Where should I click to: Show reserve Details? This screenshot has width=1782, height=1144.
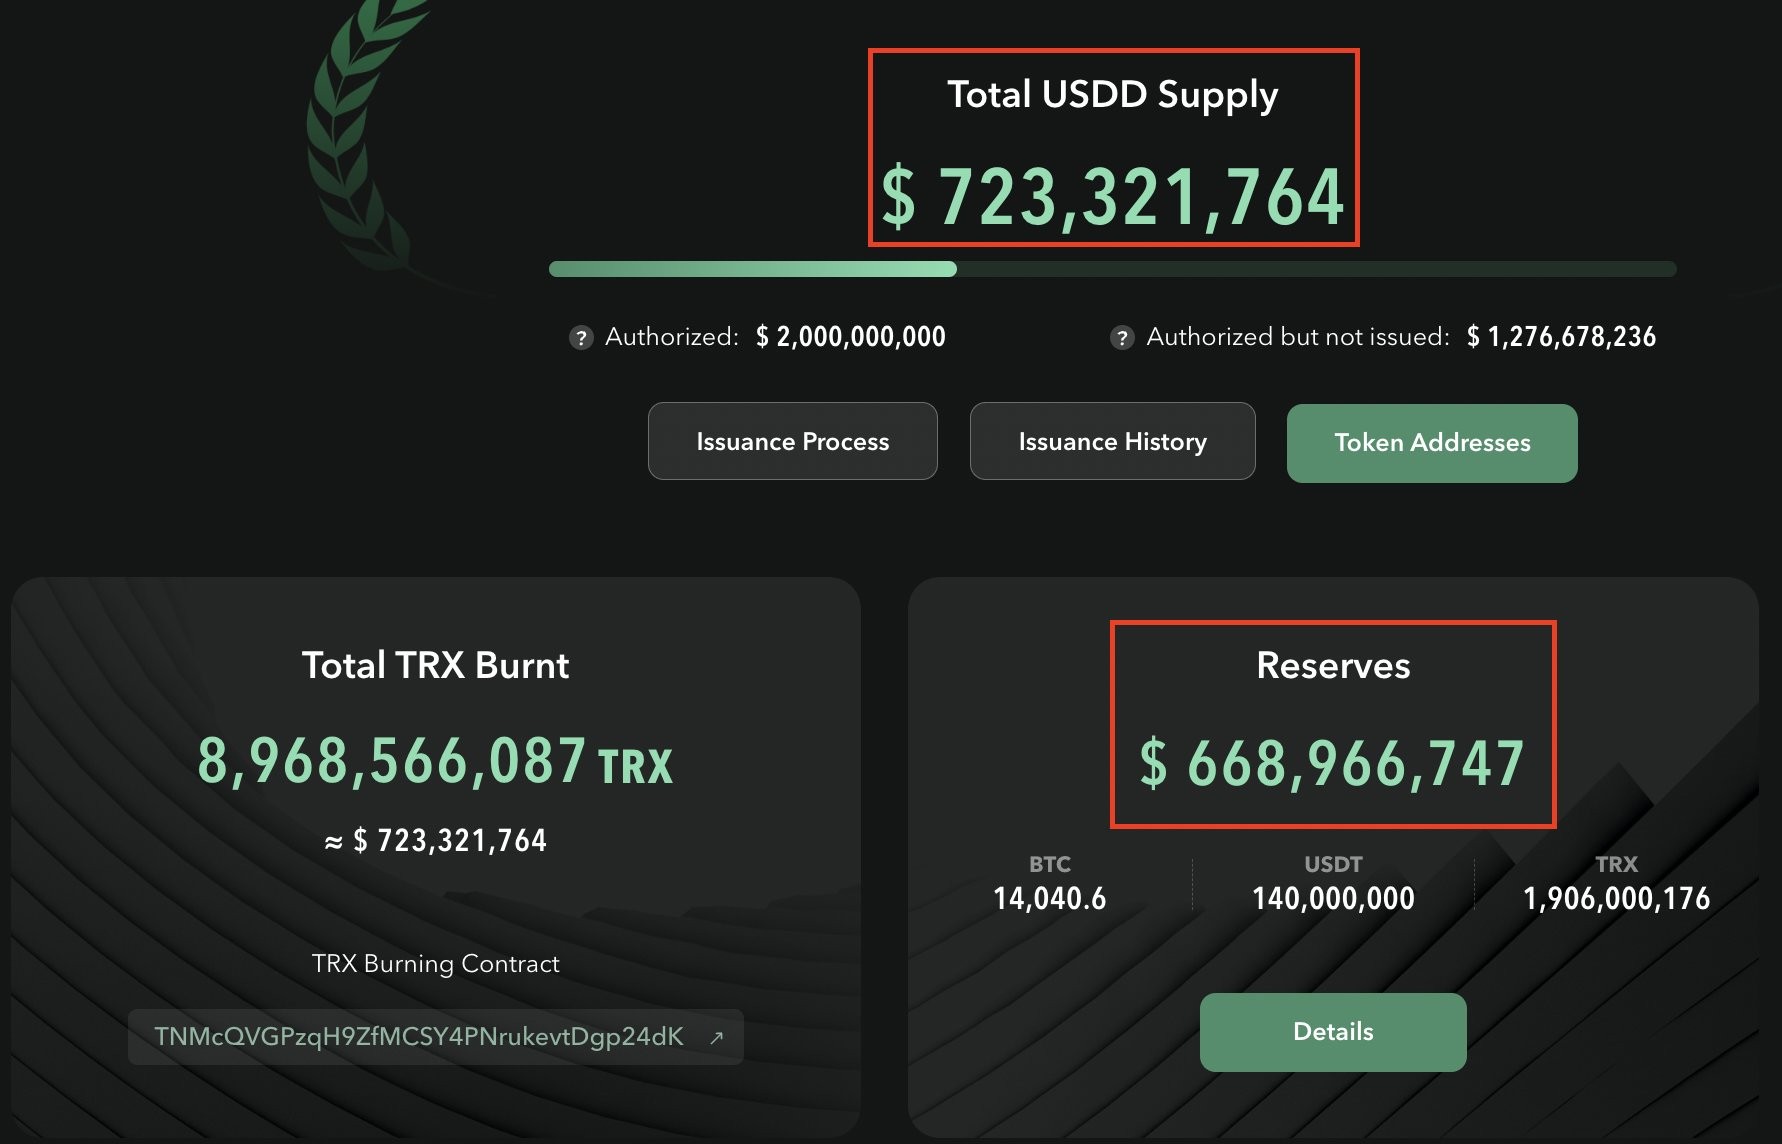1333,1032
